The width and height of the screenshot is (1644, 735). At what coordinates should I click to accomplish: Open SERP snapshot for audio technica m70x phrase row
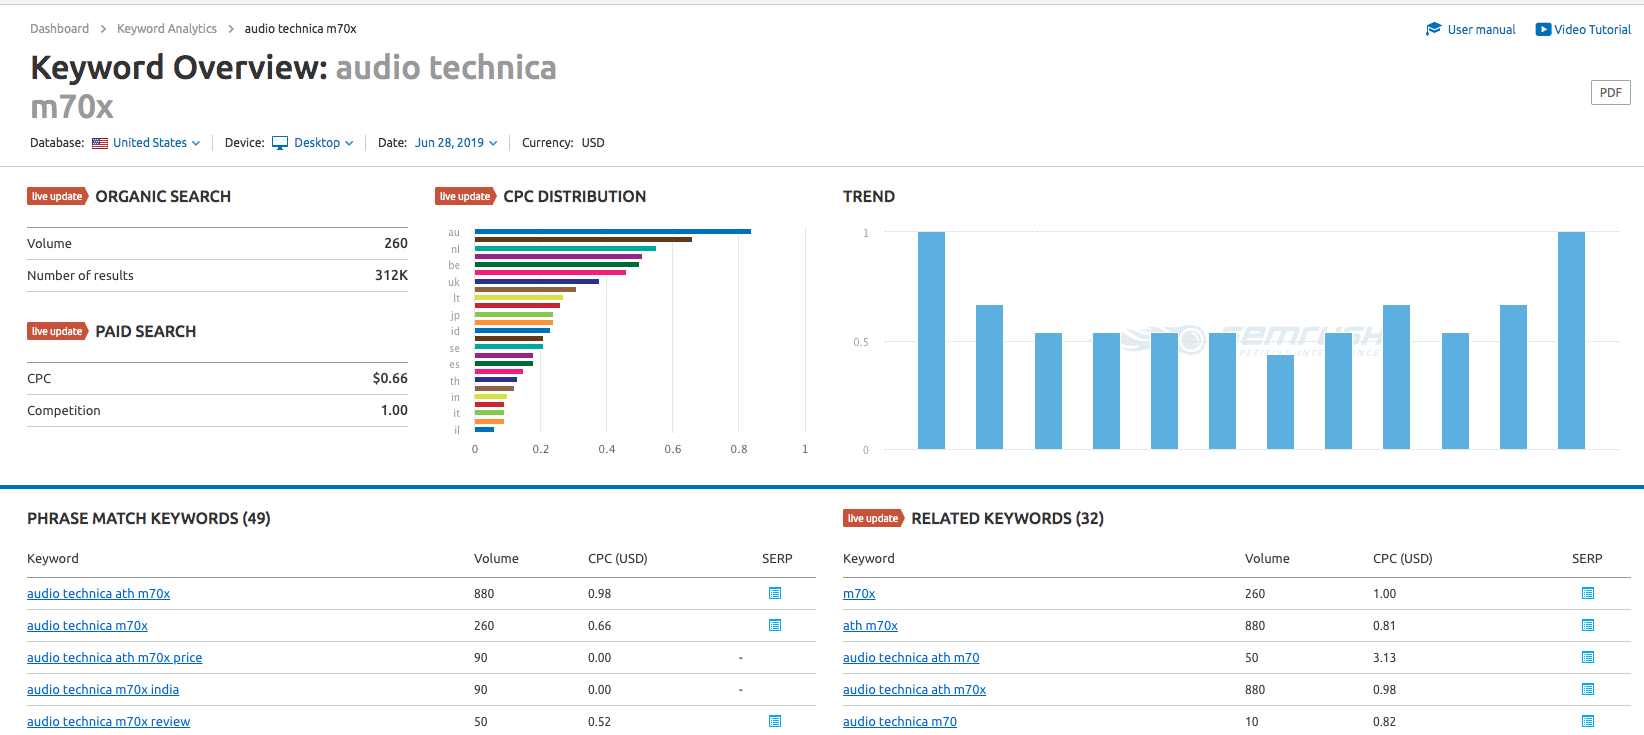coord(775,625)
